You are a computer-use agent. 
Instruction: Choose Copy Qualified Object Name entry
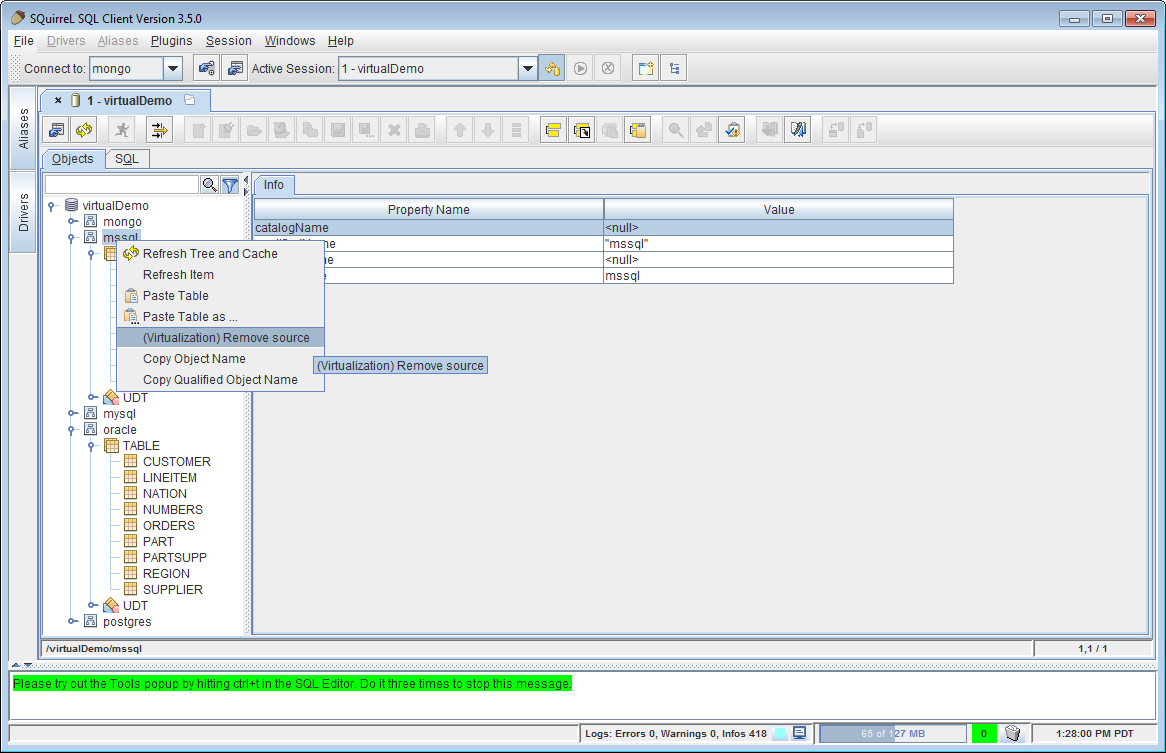[x=221, y=379]
